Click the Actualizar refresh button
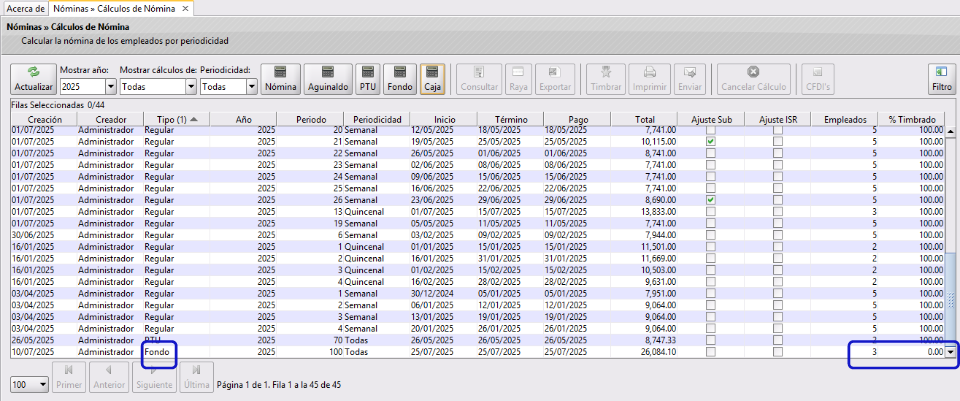The width and height of the screenshot is (960, 401). (34, 79)
